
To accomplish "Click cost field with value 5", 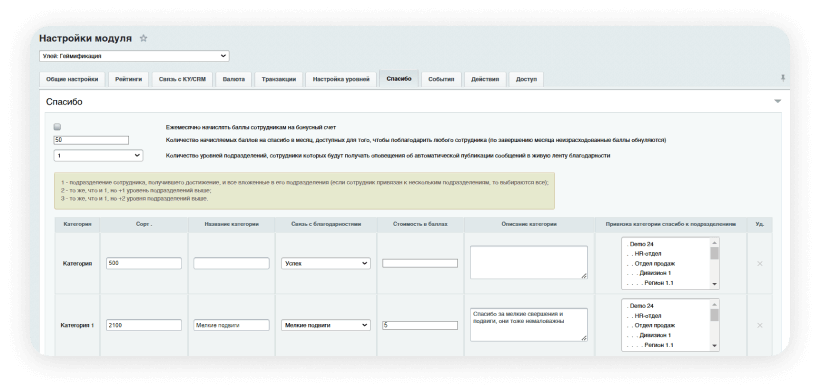I will tap(420, 325).
